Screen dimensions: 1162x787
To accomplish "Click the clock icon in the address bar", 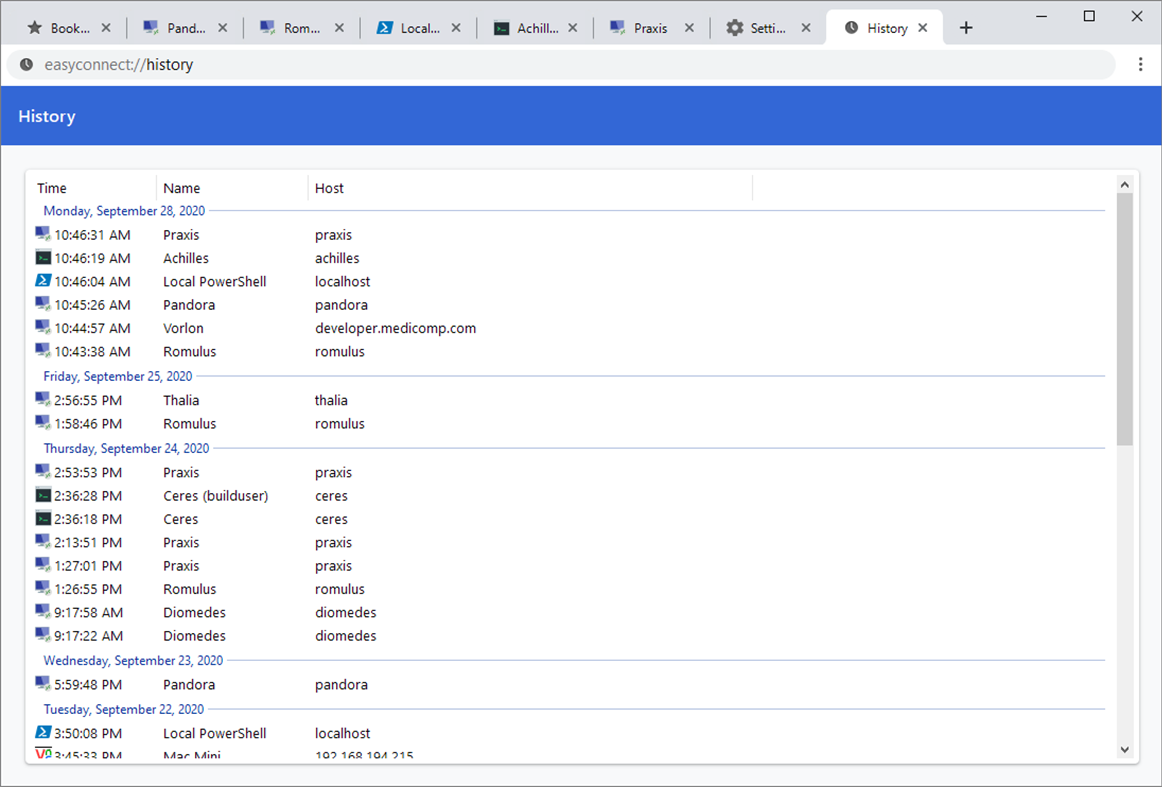I will [x=27, y=64].
